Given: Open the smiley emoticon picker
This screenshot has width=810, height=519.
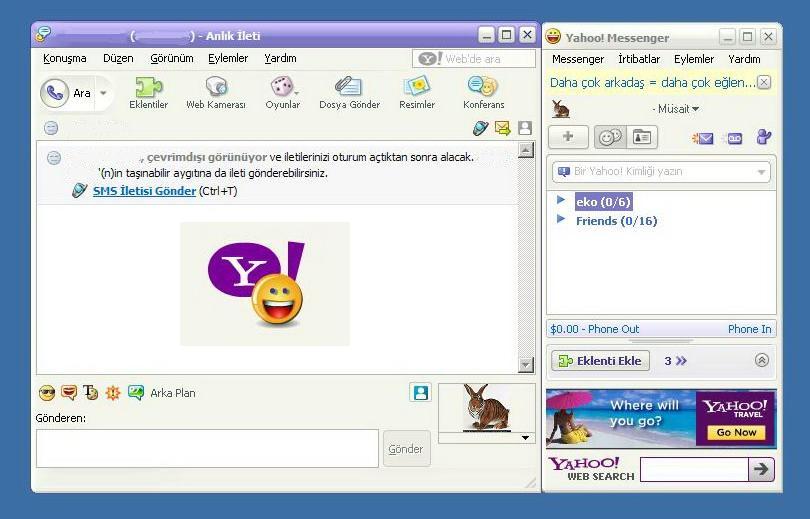Looking at the screenshot, I should pyautogui.click(x=47, y=393).
